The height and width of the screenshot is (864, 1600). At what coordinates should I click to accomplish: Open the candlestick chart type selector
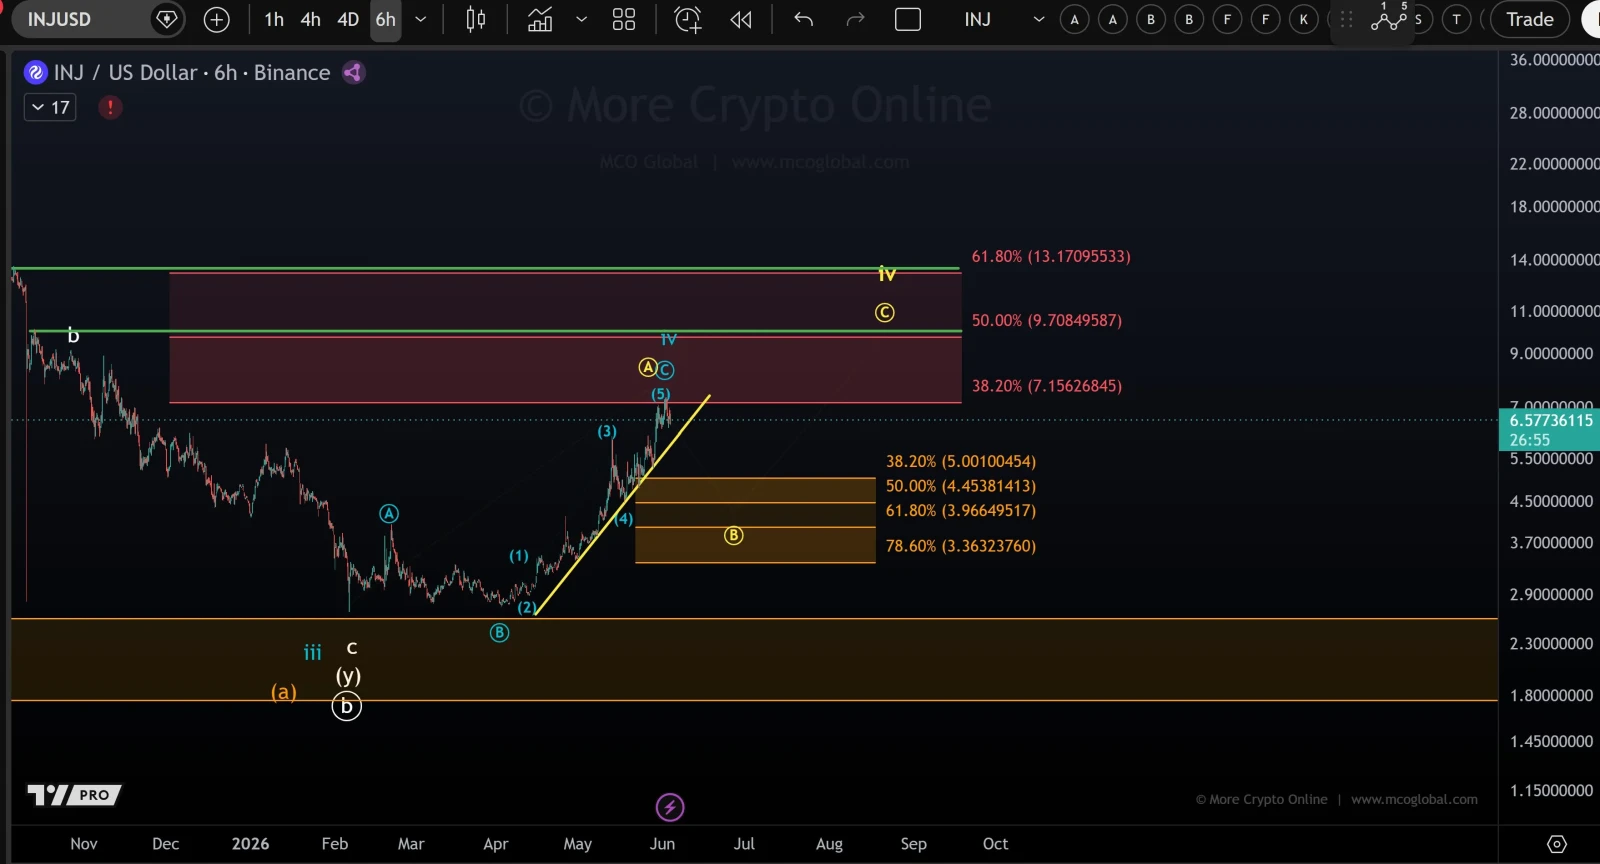(x=476, y=19)
